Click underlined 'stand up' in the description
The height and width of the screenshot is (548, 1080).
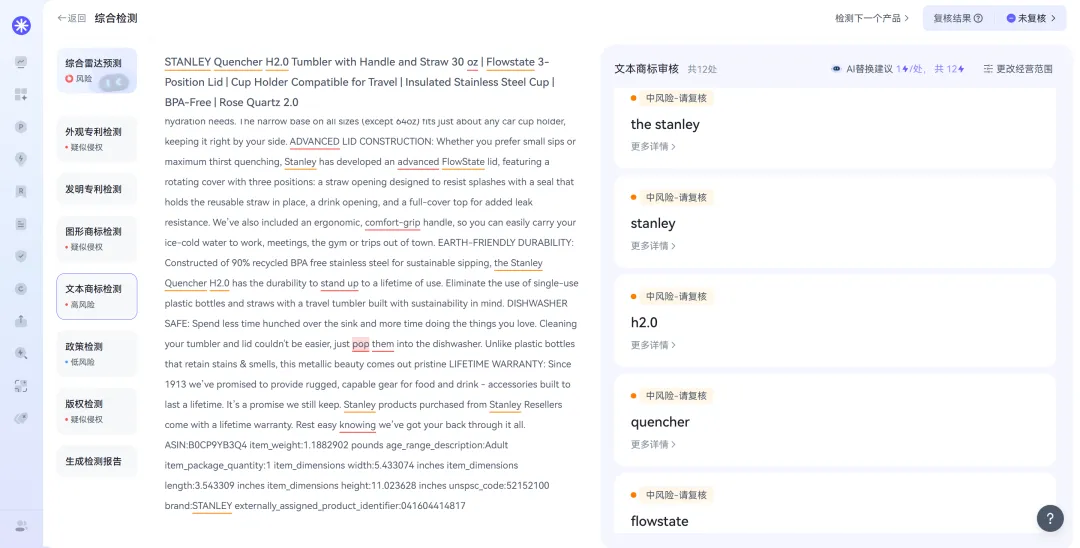click(x=340, y=283)
